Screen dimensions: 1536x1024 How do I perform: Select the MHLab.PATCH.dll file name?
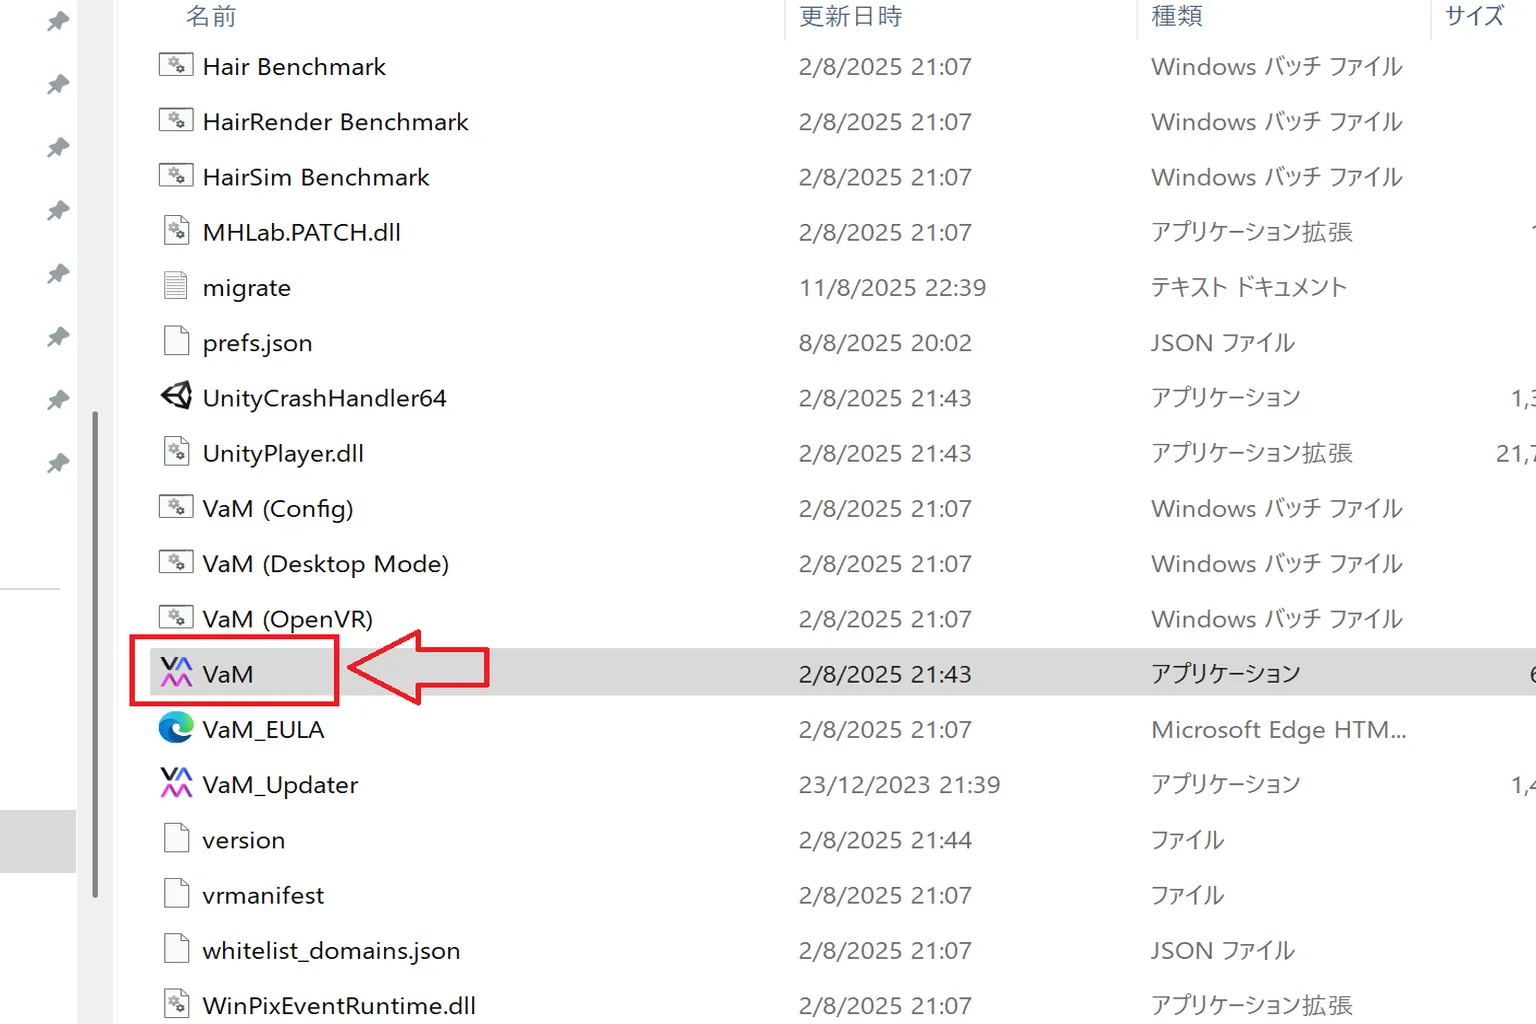(302, 232)
